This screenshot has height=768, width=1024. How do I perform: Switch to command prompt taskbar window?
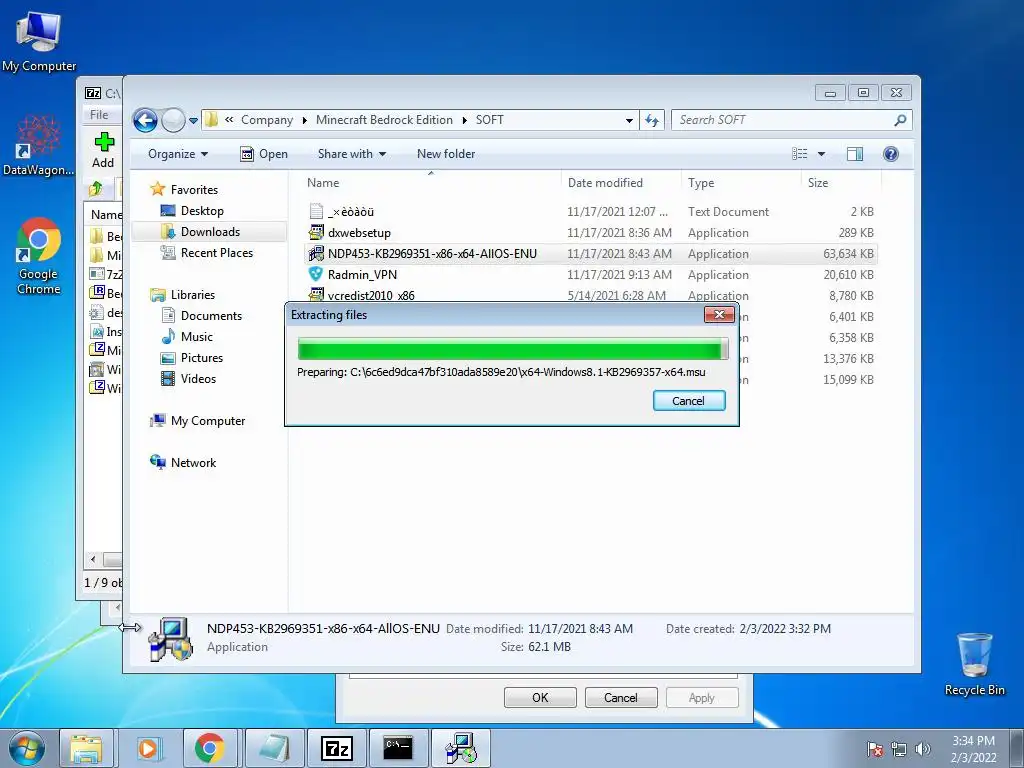(398, 748)
